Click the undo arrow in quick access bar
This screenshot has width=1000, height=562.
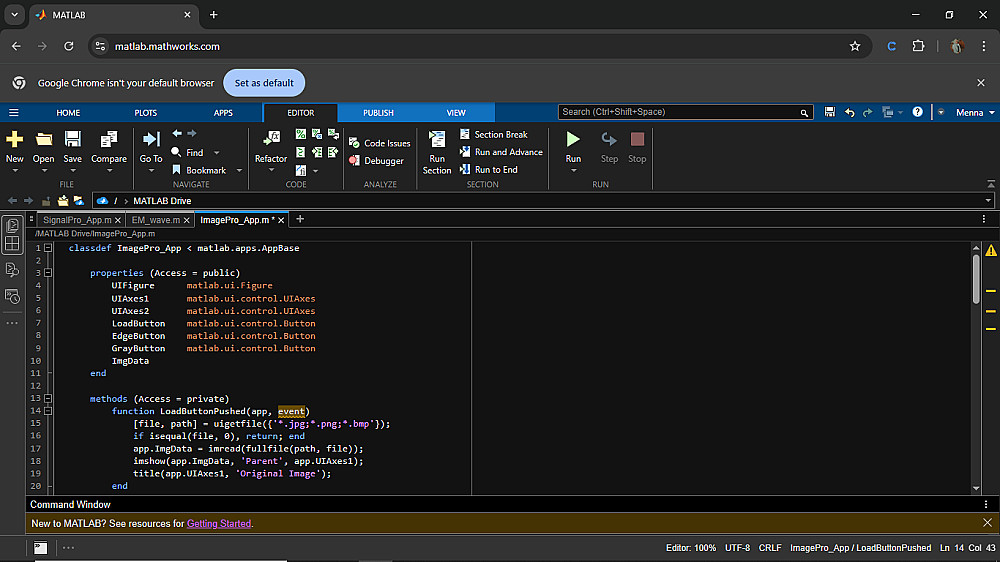[849, 113]
